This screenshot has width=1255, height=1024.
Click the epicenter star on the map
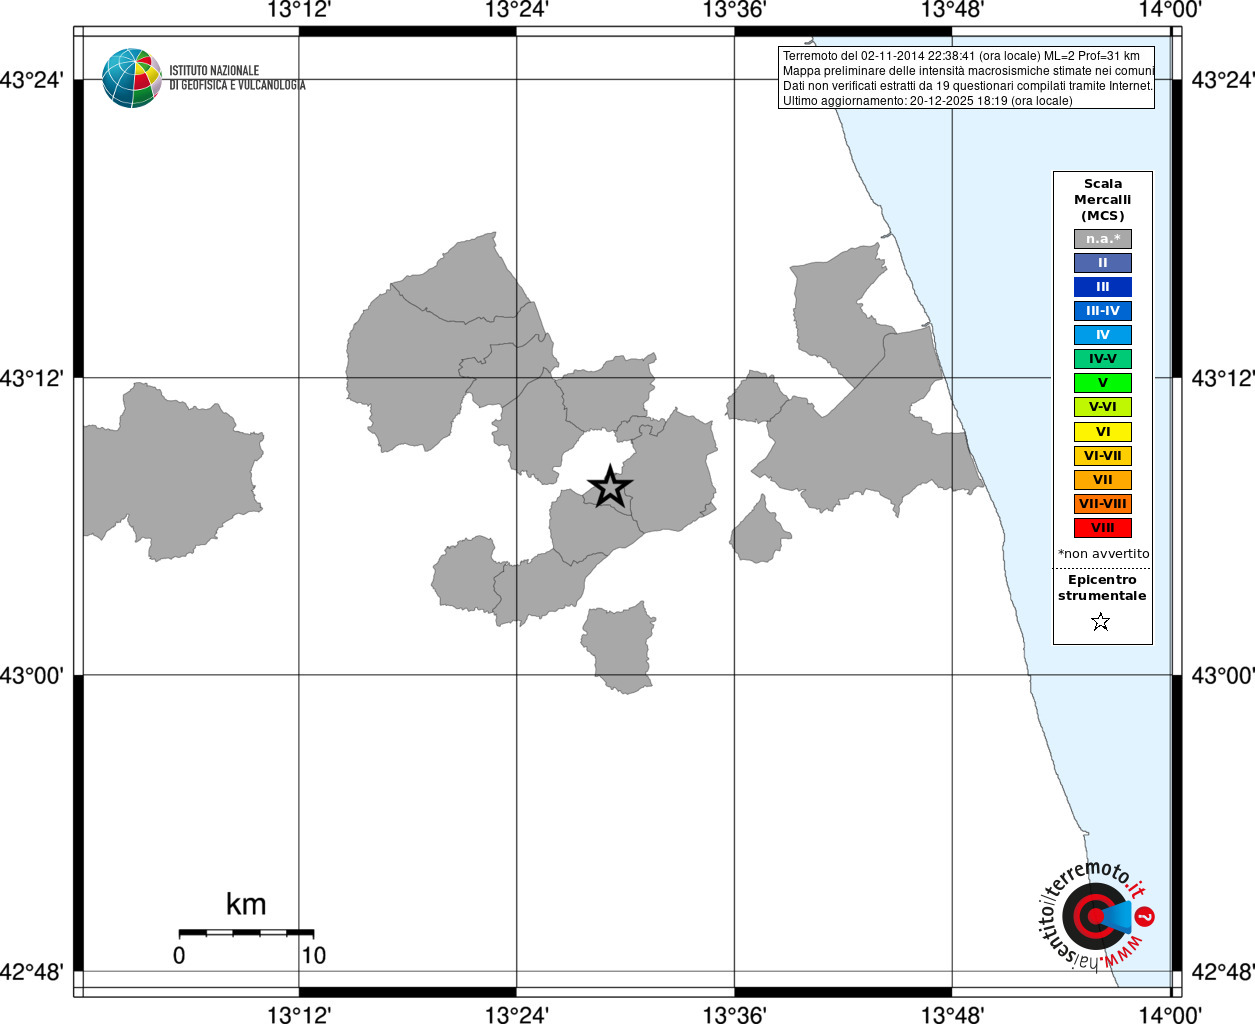tap(610, 487)
